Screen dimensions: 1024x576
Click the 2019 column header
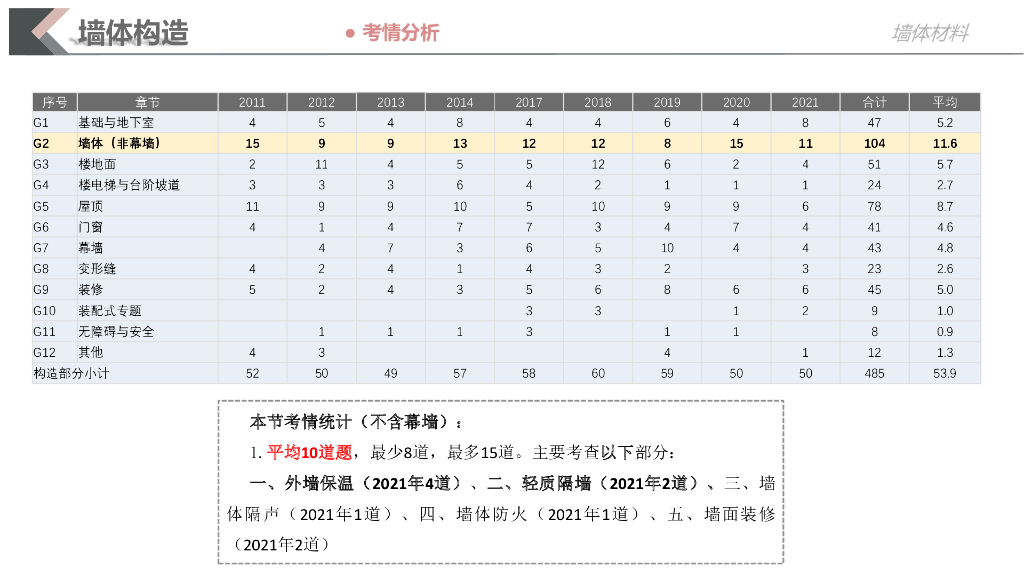667,102
